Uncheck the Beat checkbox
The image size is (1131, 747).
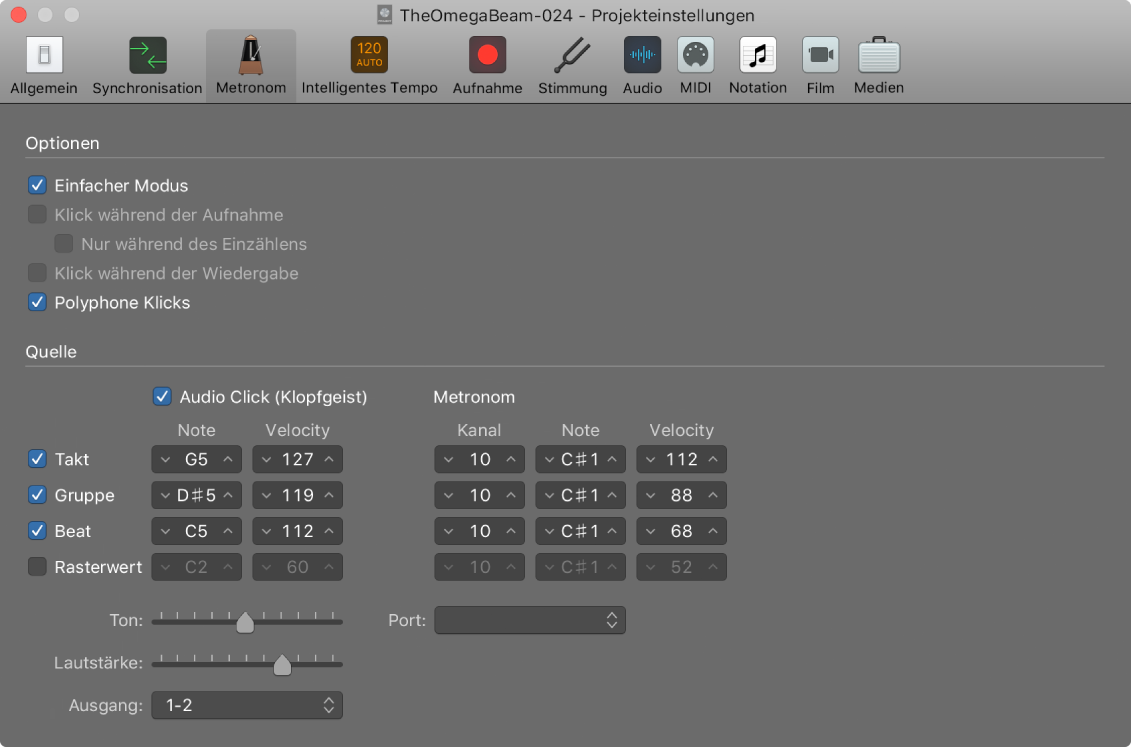38,531
